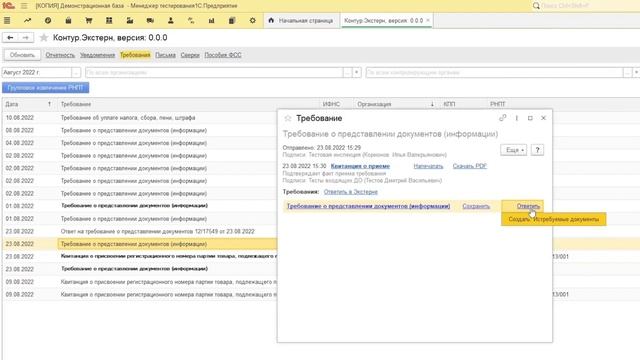Open the shopping cart section icon

pyautogui.click(x=89, y=20)
